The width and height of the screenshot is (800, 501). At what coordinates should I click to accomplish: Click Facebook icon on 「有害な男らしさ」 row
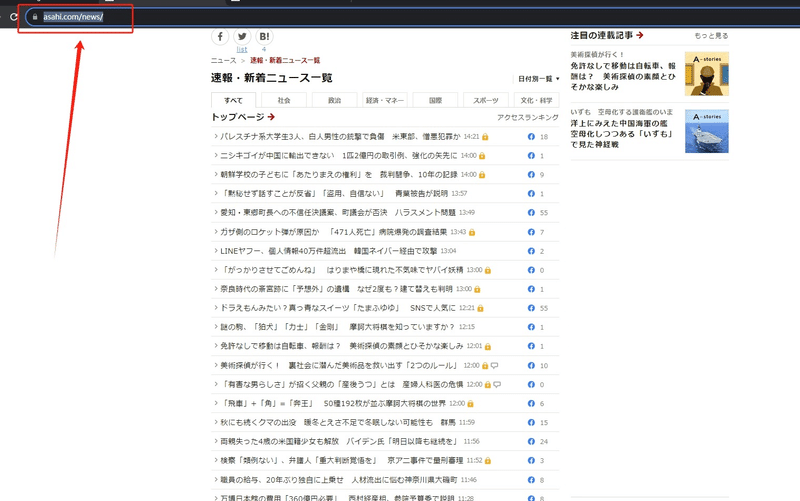click(x=531, y=384)
